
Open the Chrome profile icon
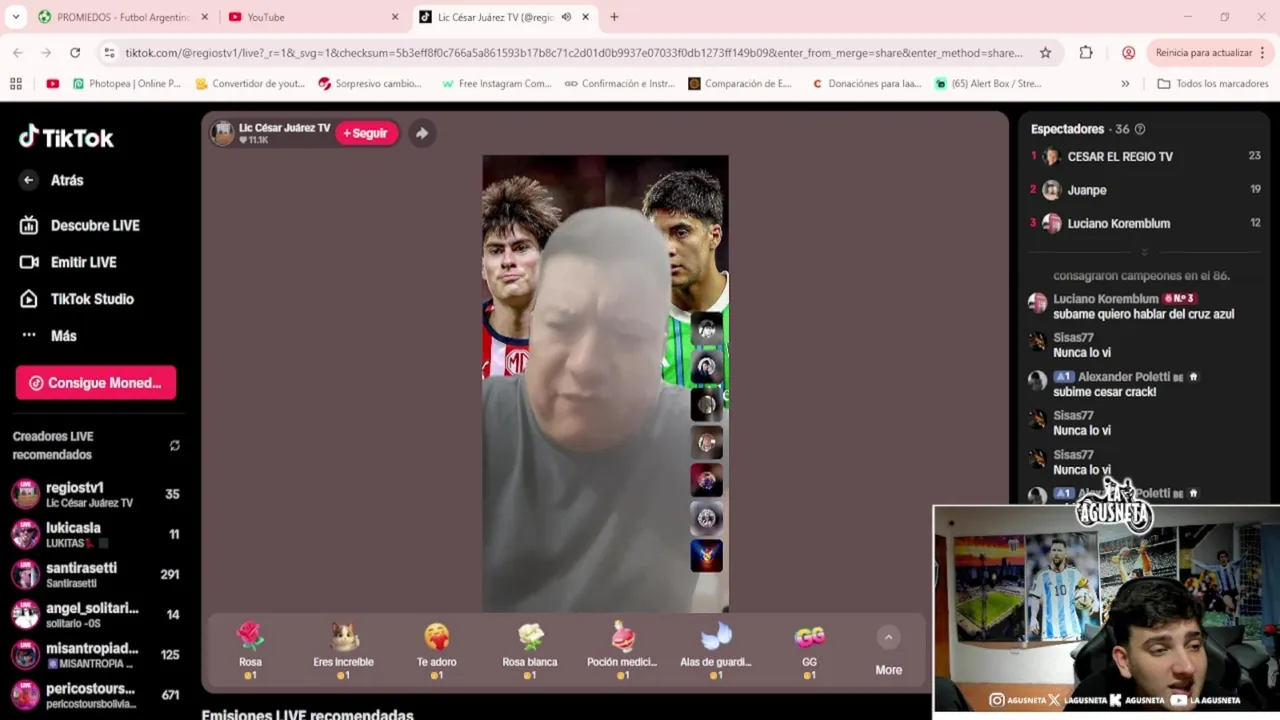(1128, 53)
